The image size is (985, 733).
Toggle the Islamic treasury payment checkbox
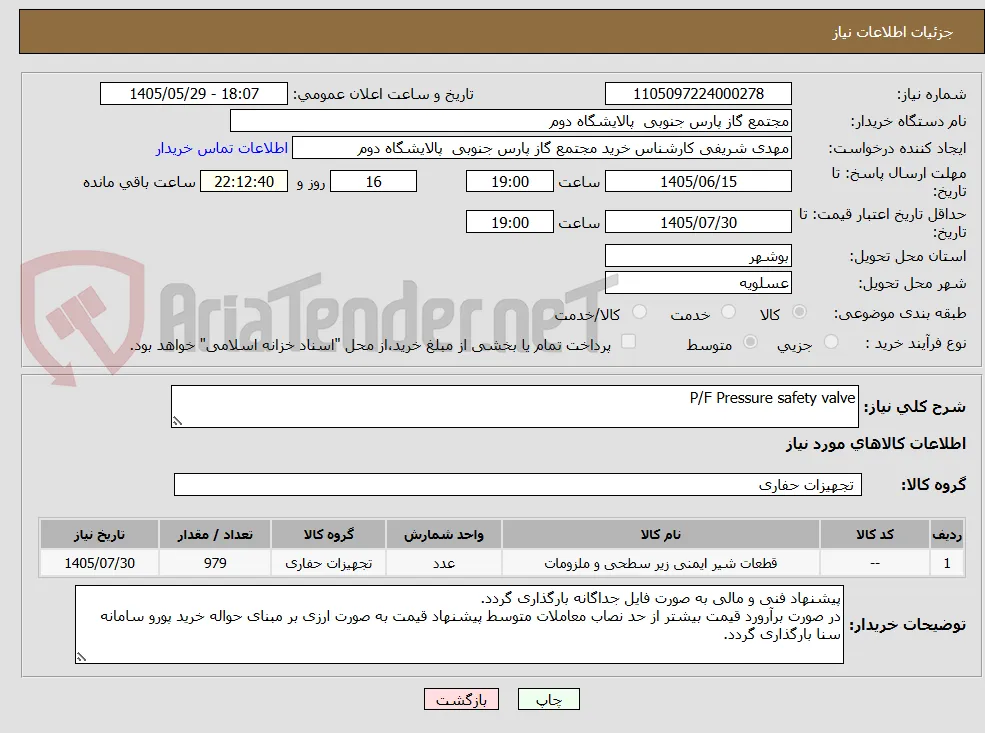628,342
